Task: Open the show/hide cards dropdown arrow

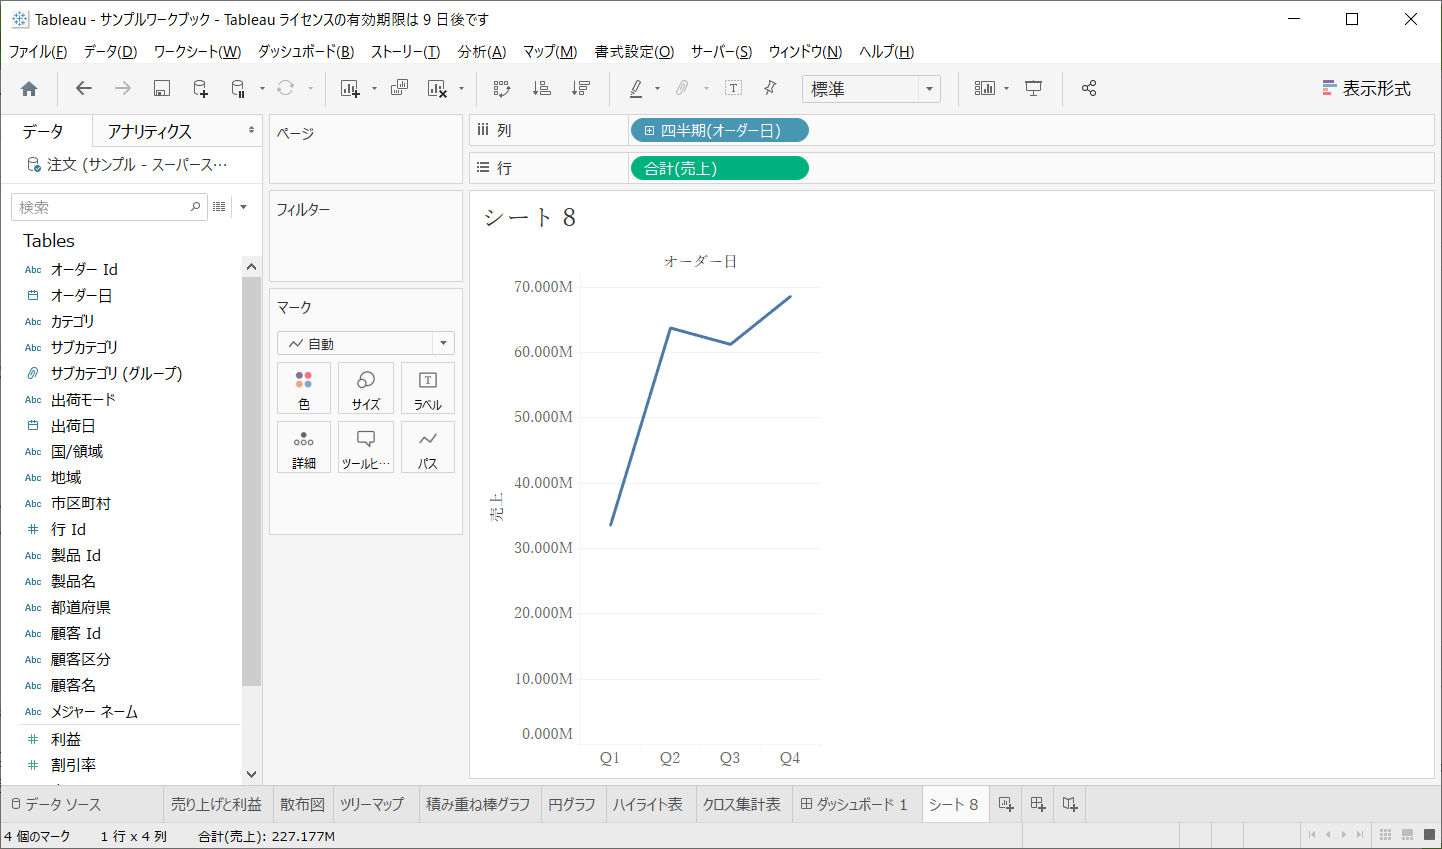Action: pyautogui.click(x=1007, y=89)
